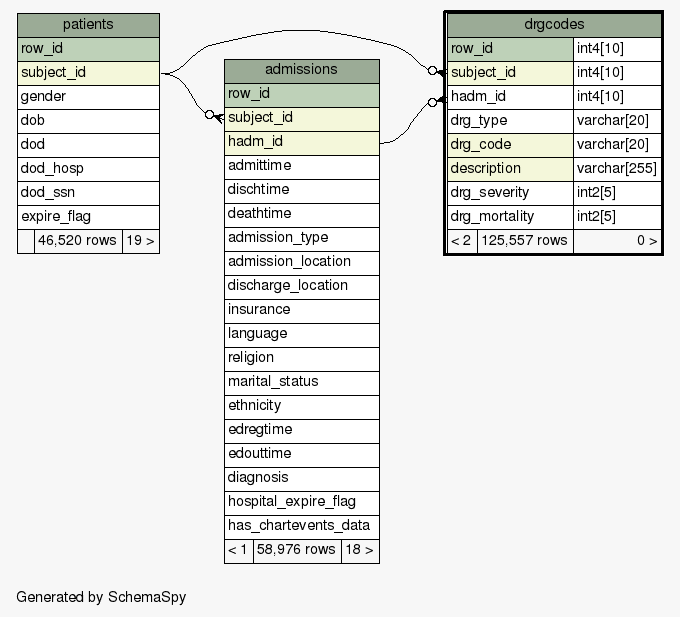
Task: Click the drg_code column in drgcodes
Action: [x=510, y=144]
